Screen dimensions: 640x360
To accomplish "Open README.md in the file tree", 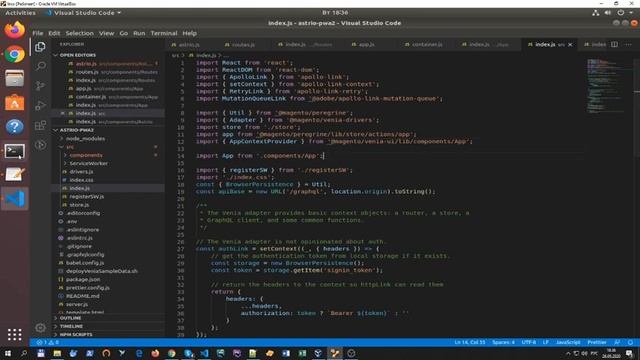I will pyautogui.click(x=83, y=296).
